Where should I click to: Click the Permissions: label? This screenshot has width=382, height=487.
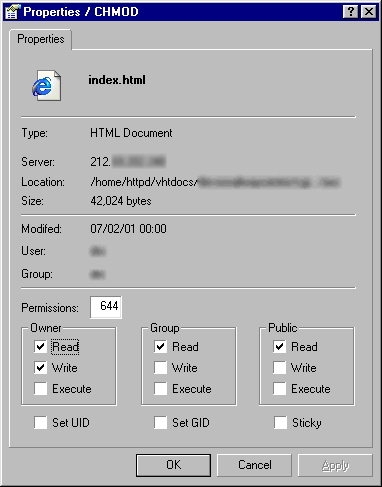[50, 308]
